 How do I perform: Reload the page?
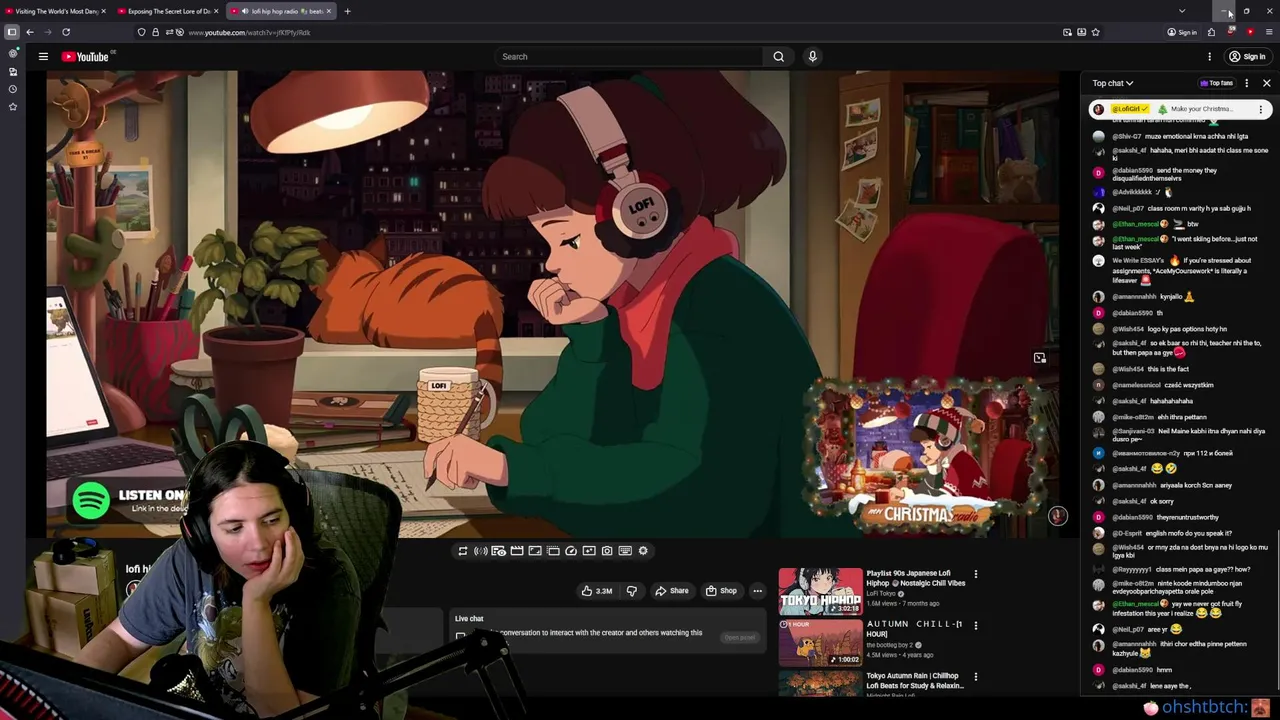pyautogui.click(x=66, y=32)
